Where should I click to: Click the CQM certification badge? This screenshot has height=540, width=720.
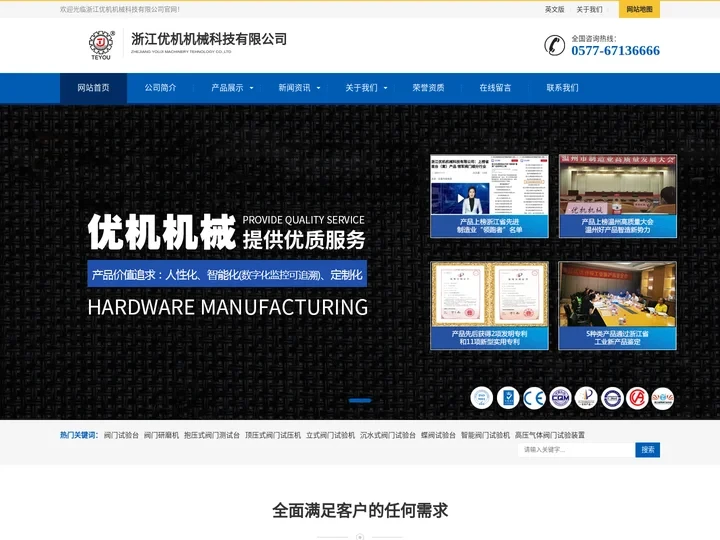coord(560,398)
